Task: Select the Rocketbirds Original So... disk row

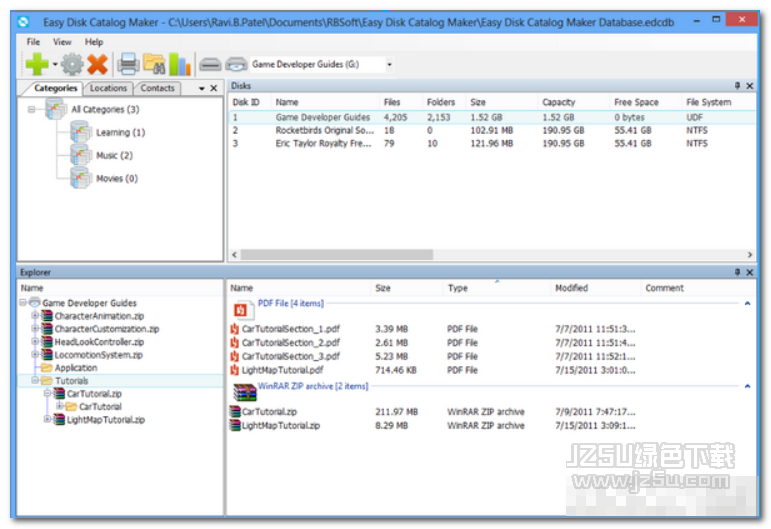Action: tap(492, 130)
